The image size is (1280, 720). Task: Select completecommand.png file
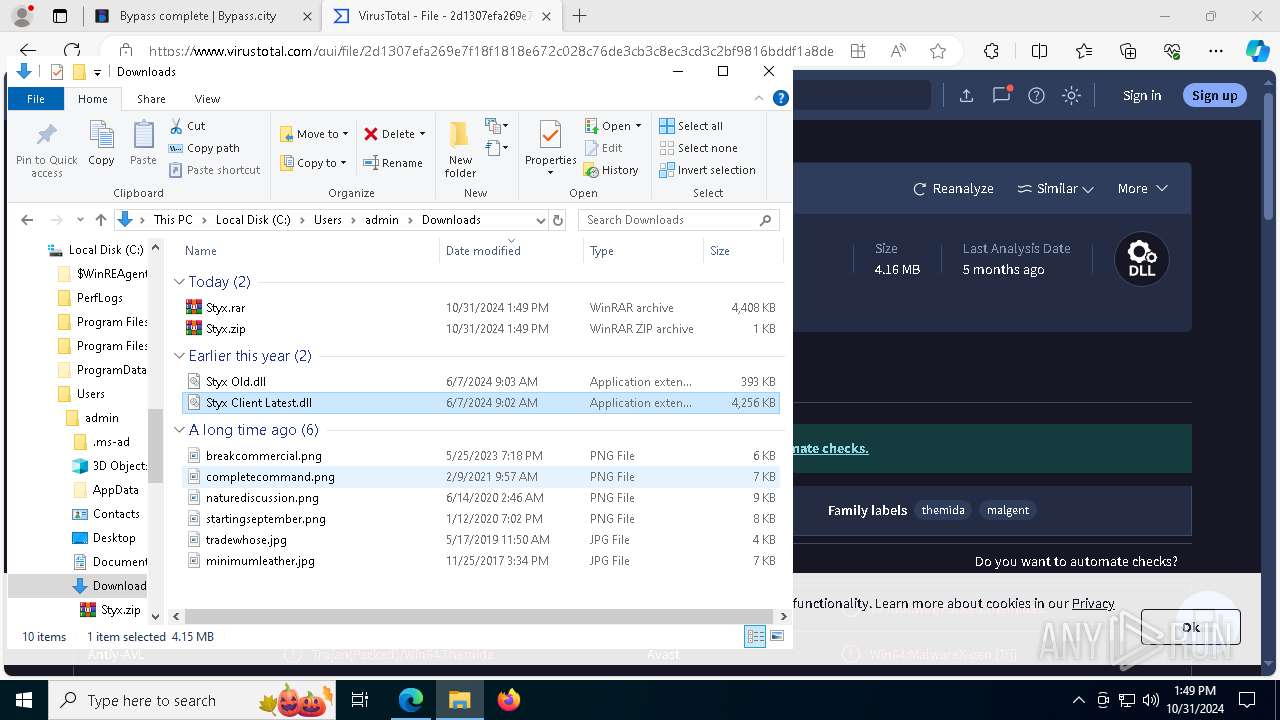click(480, 477)
